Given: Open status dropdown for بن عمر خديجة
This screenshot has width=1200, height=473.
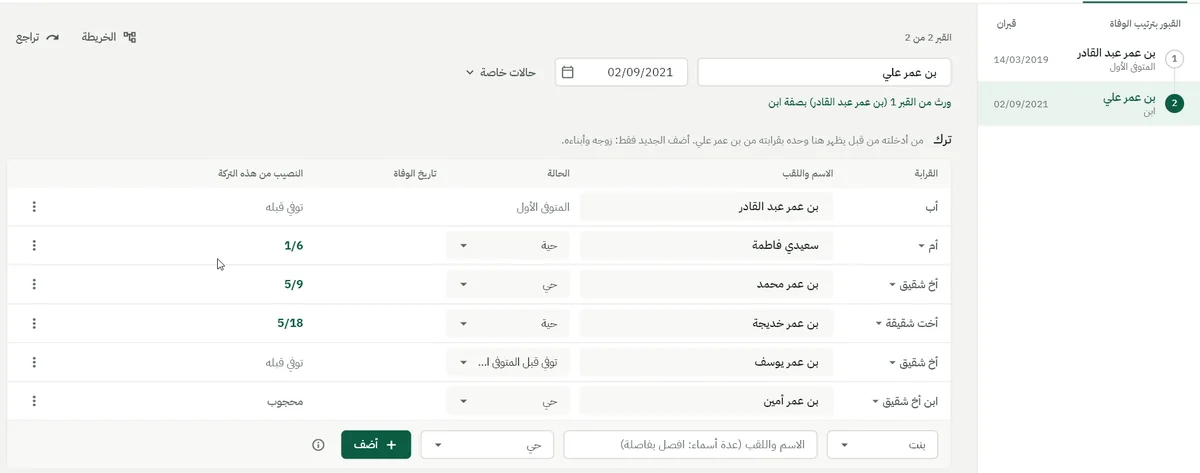Looking at the screenshot, I should (x=510, y=324).
